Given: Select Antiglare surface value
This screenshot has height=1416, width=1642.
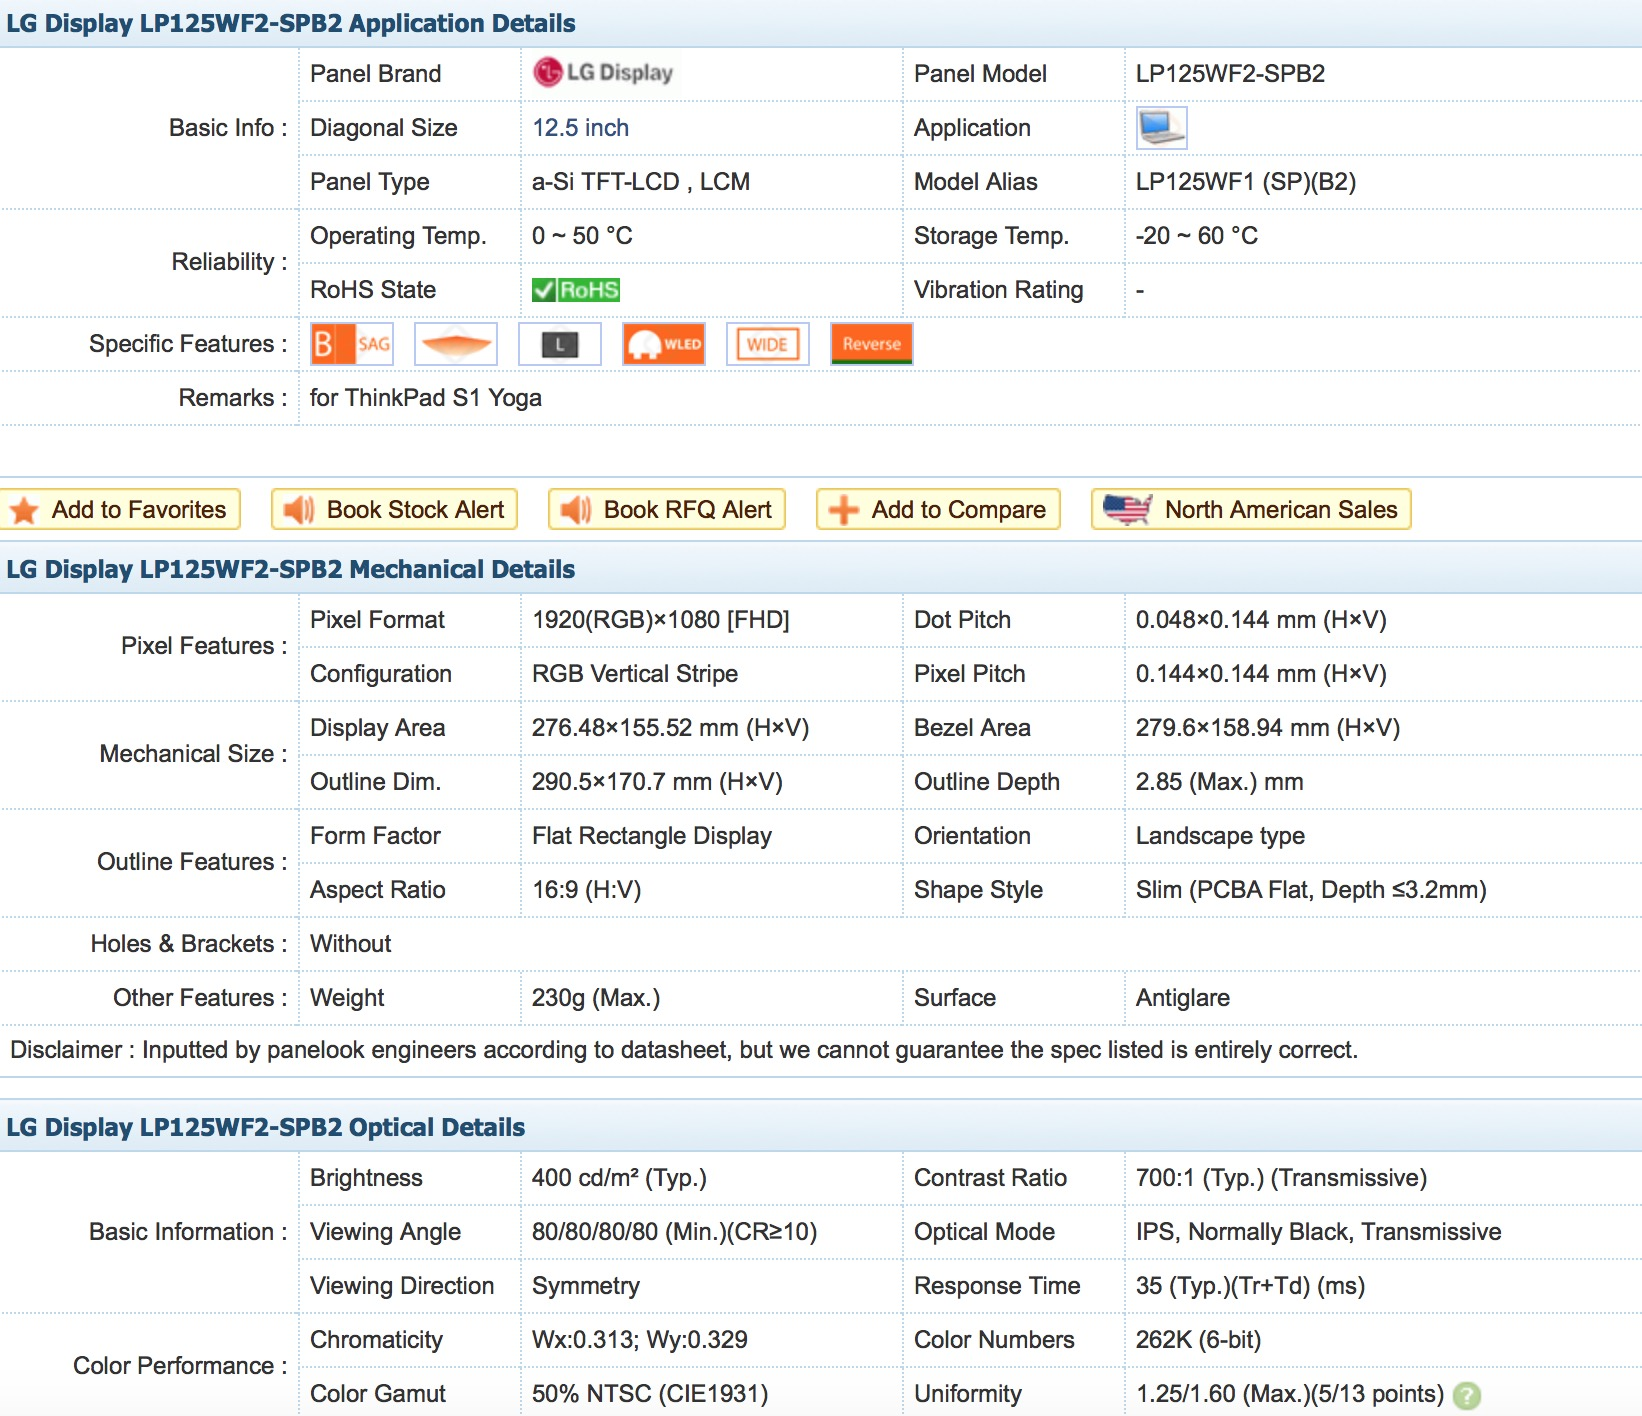Looking at the screenshot, I should coord(1183,998).
